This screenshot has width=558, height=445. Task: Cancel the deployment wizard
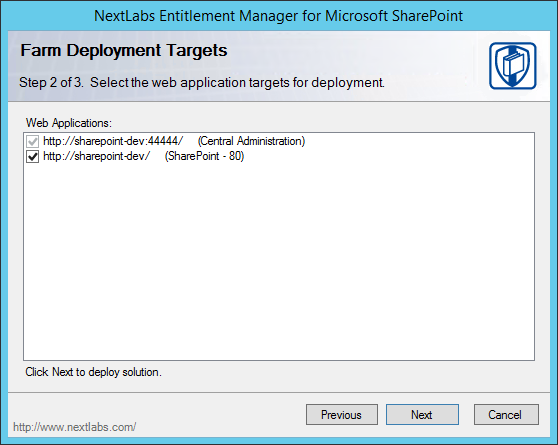tap(506, 414)
